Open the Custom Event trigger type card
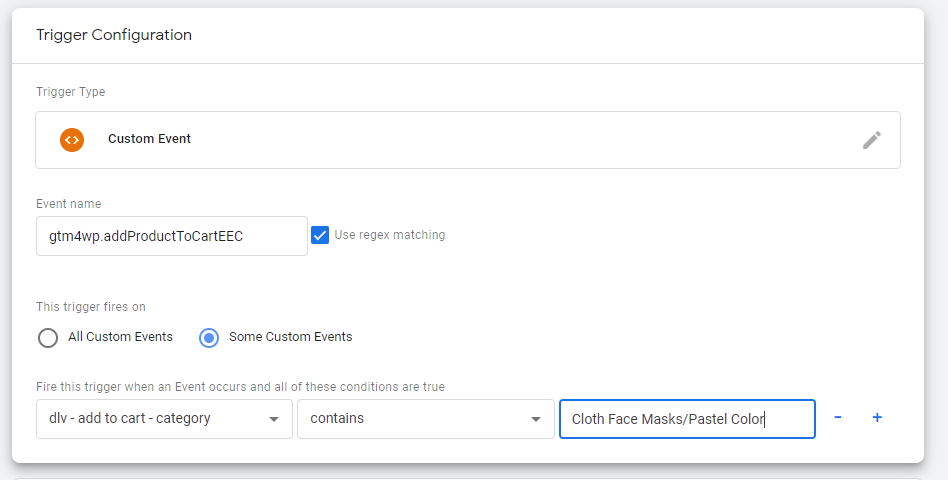 coord(468,140)
